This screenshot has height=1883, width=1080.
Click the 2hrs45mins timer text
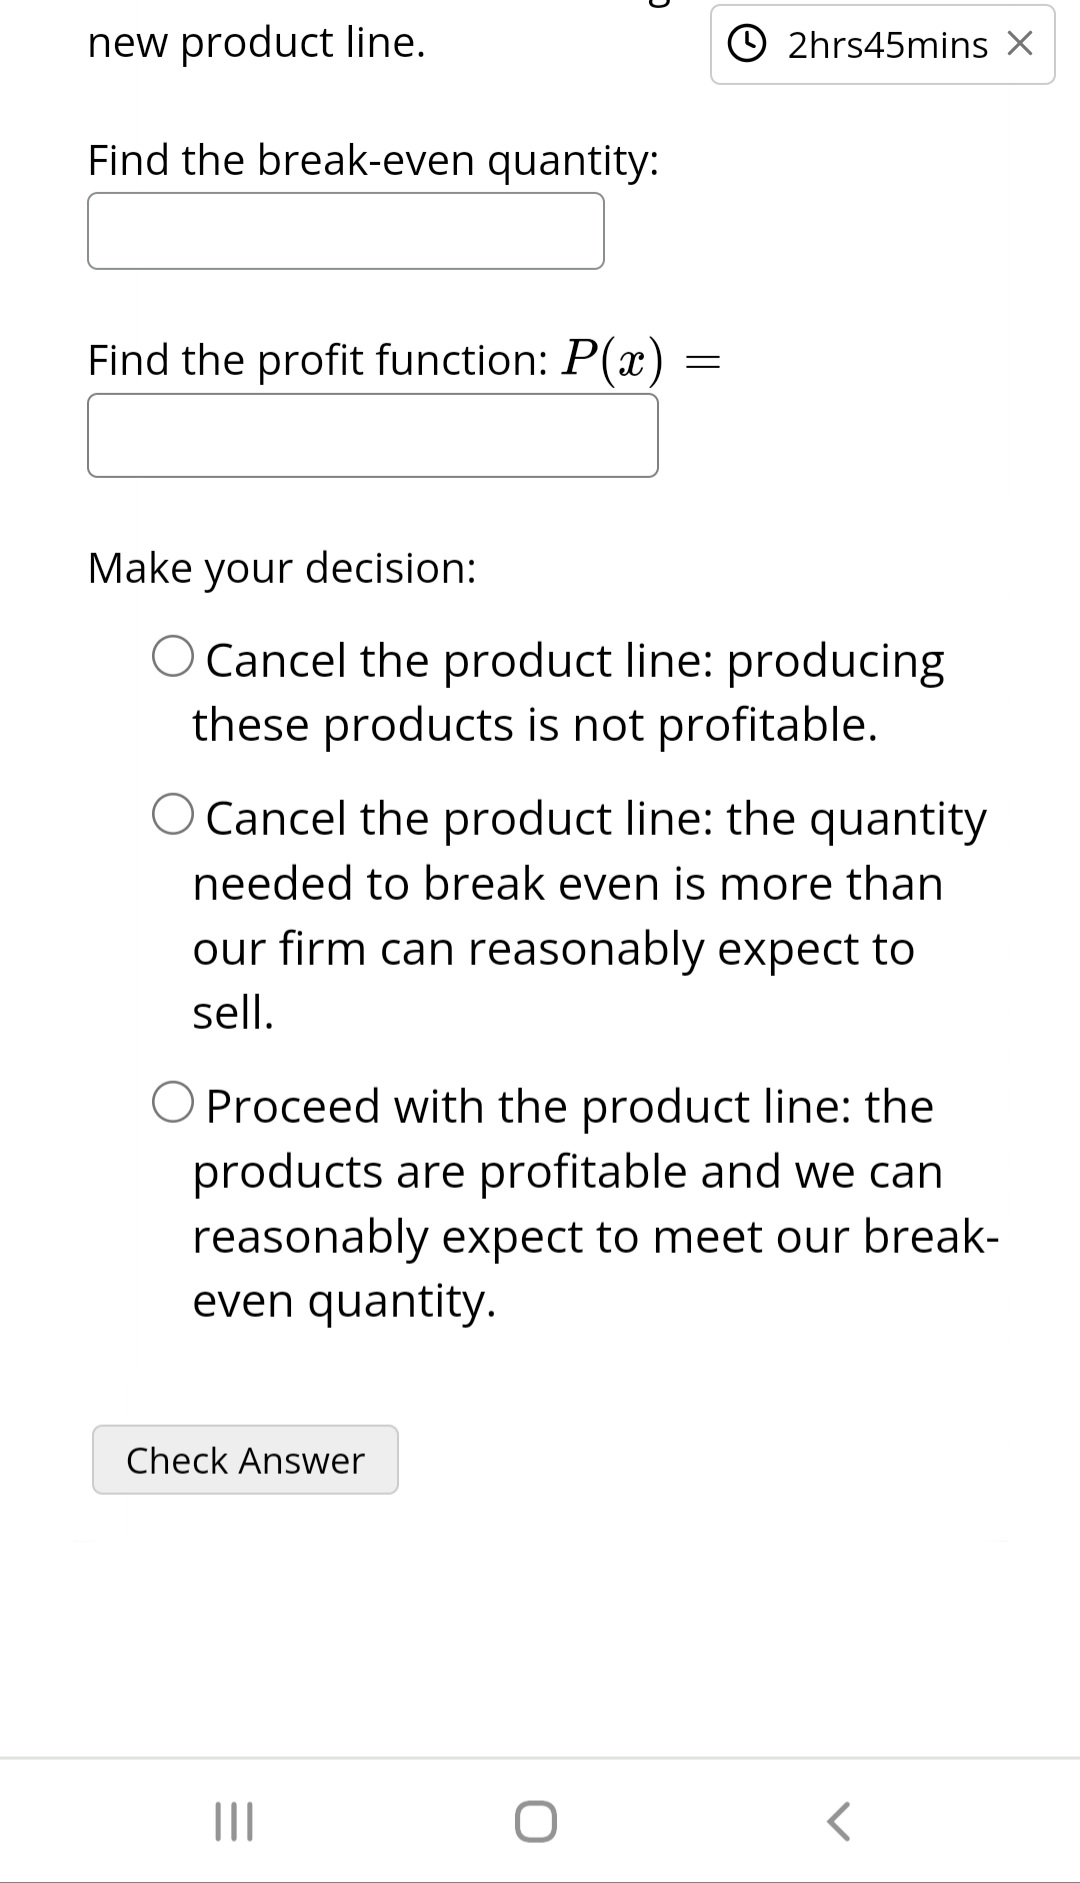(x=887, y=45)
